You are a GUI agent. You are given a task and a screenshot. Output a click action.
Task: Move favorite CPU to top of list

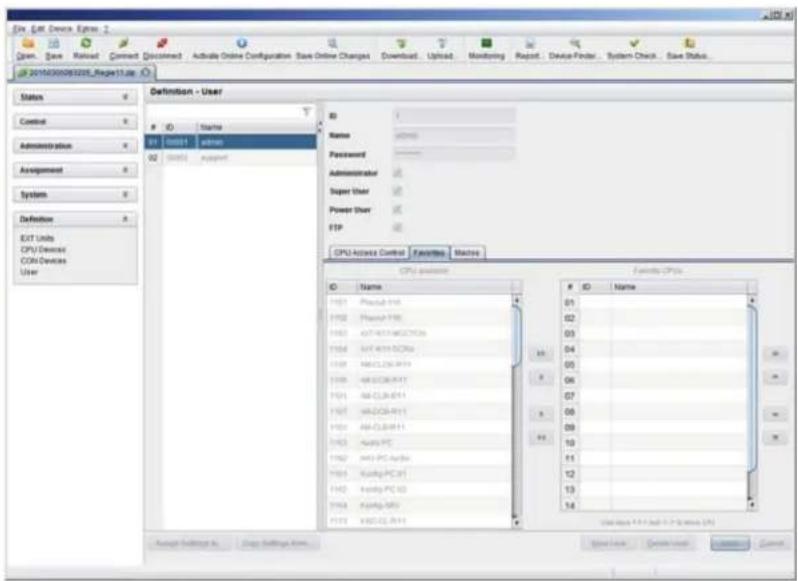[x=775, y=354]
